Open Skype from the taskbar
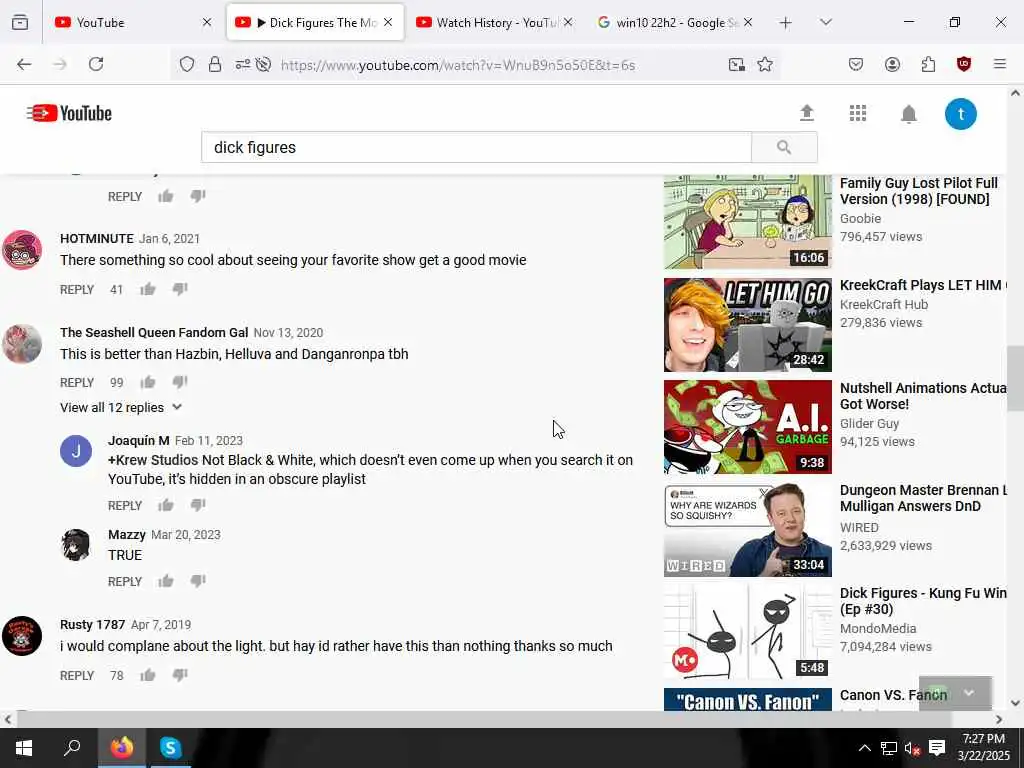This screenshot has width=1024, height=768. point(170,748)
